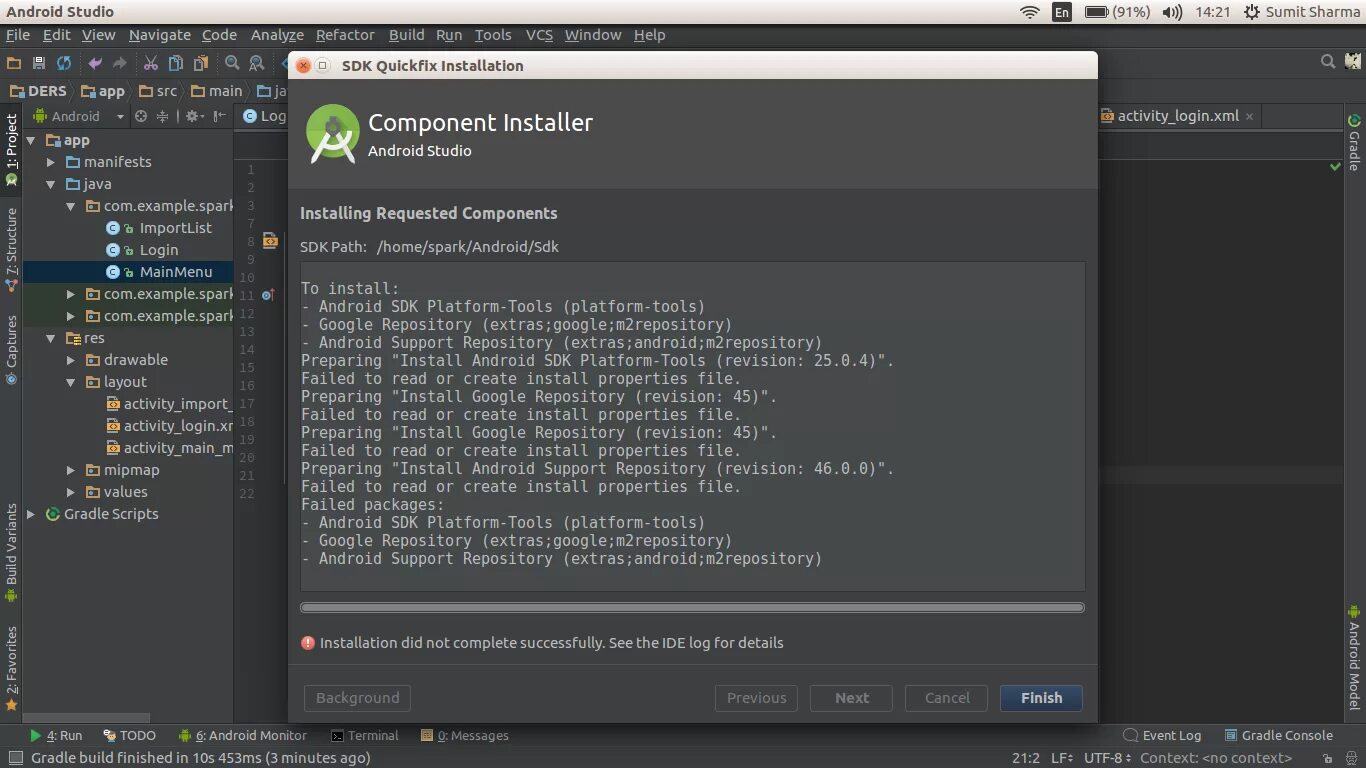Click the Previous button in dialog
Viewport: 1366px width, 768px height.
click(x=756, y=698)
